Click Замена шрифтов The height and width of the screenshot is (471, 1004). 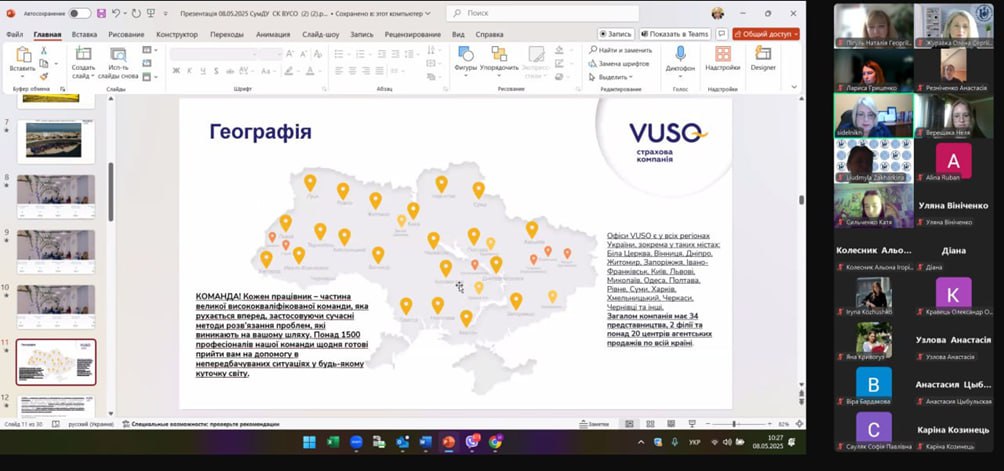(619, 63)
